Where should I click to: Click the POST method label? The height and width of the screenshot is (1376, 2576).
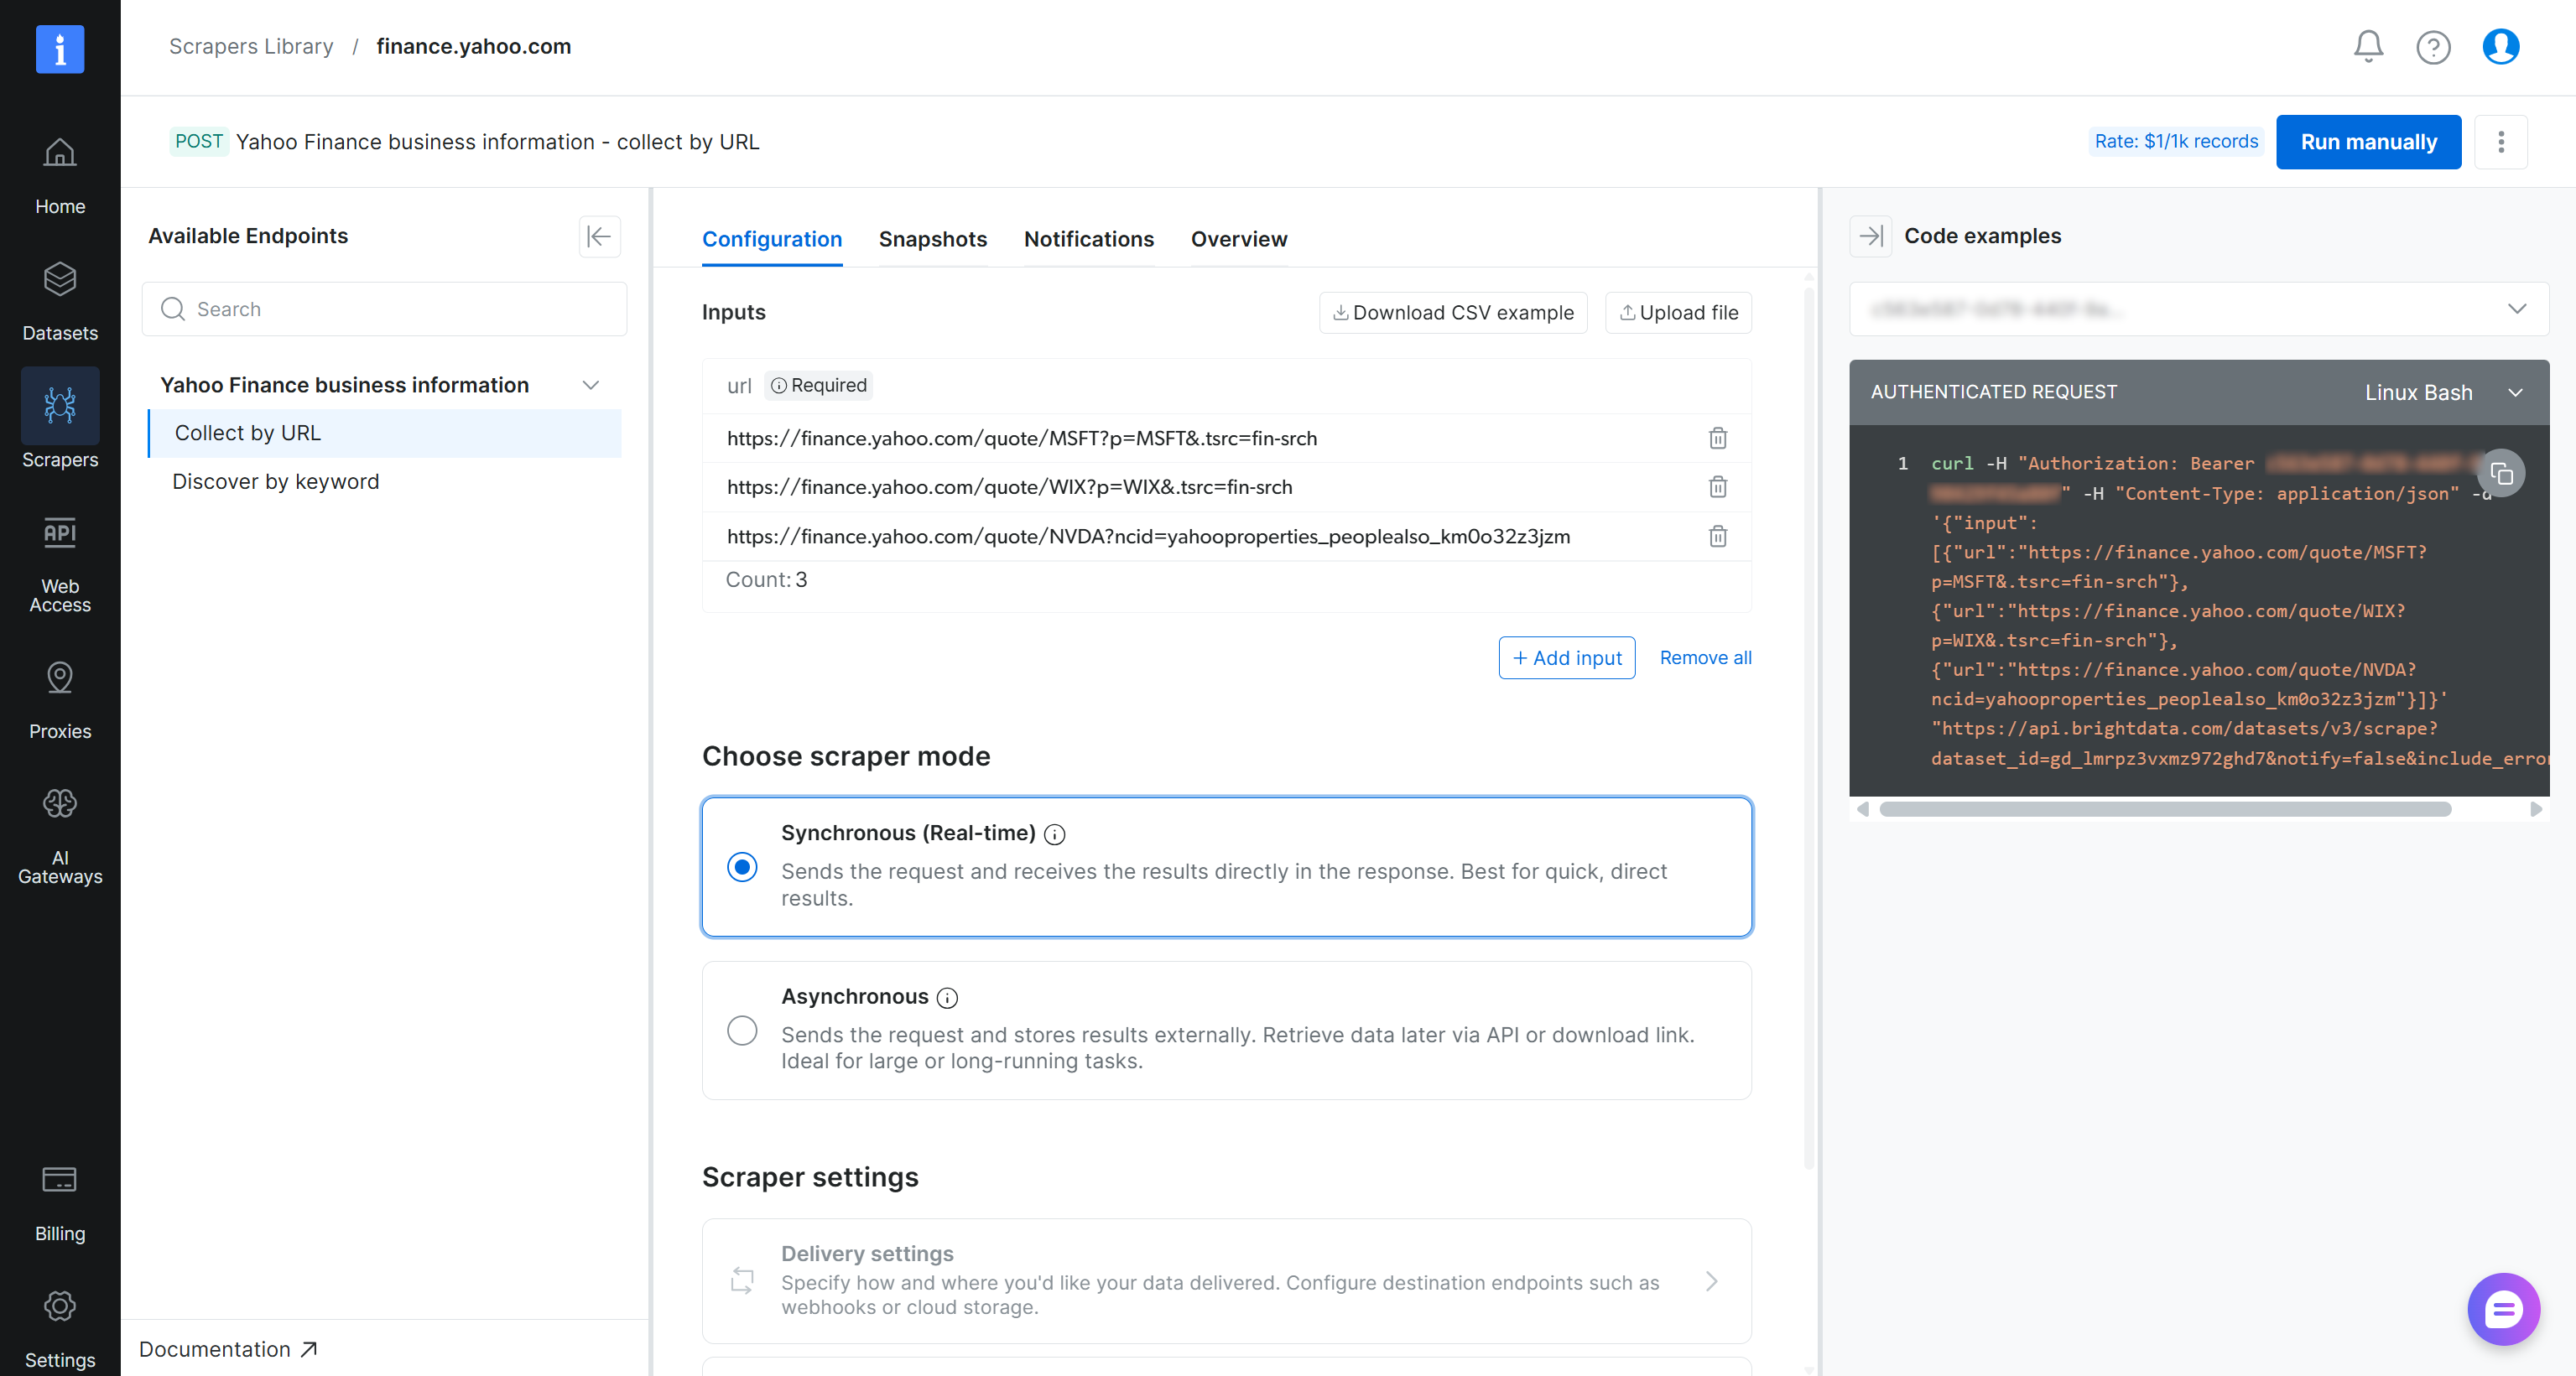tap(199, 141)
